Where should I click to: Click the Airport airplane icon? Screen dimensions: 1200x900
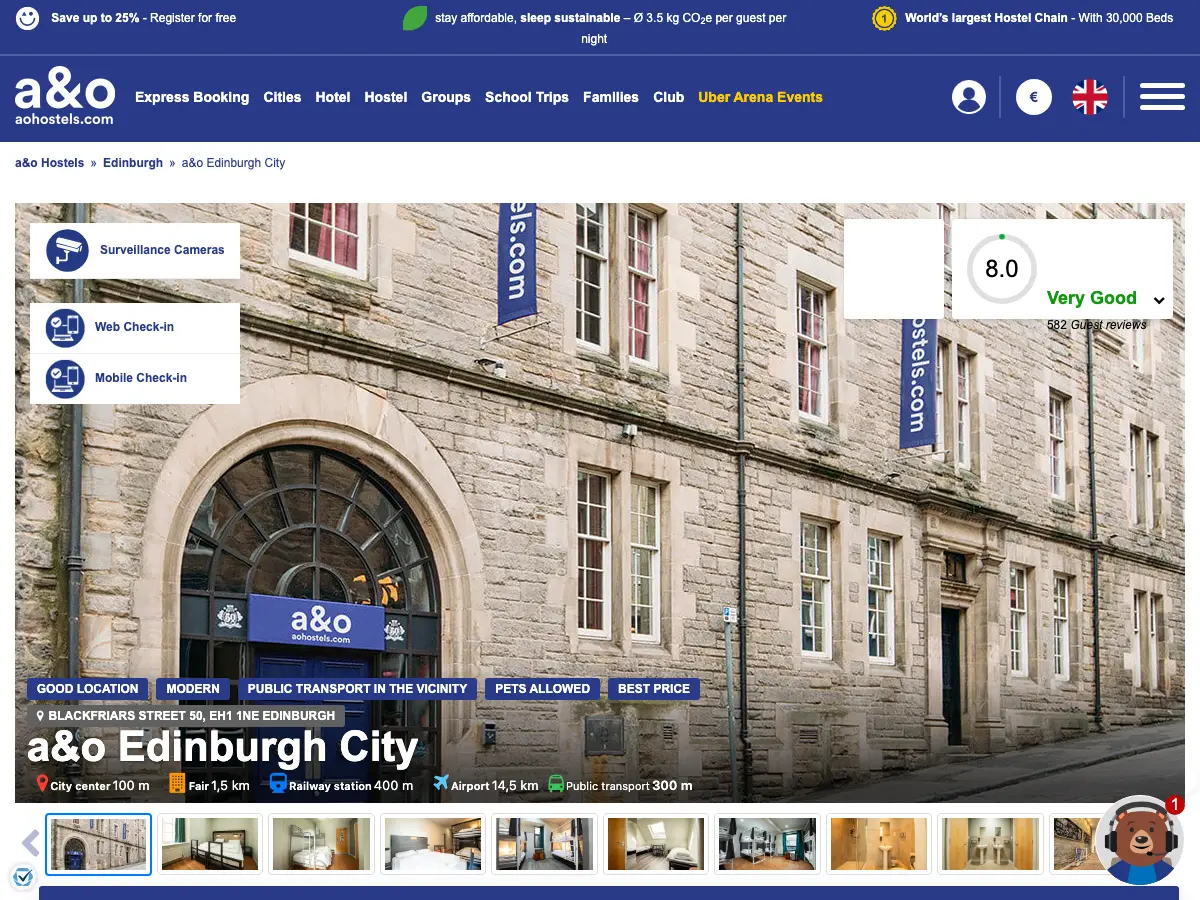(441, 783)
